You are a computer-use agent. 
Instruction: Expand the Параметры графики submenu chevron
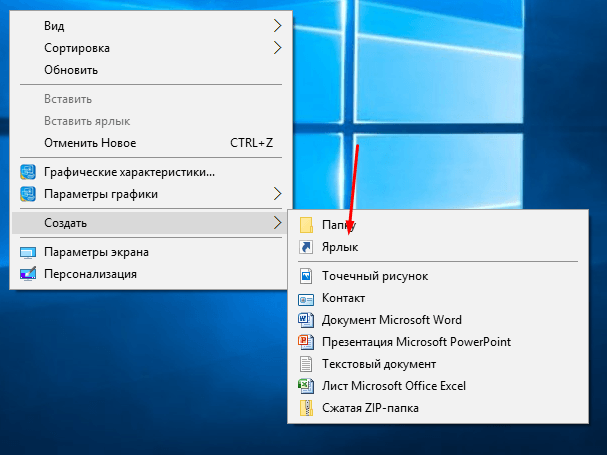(x=278, y=194)
